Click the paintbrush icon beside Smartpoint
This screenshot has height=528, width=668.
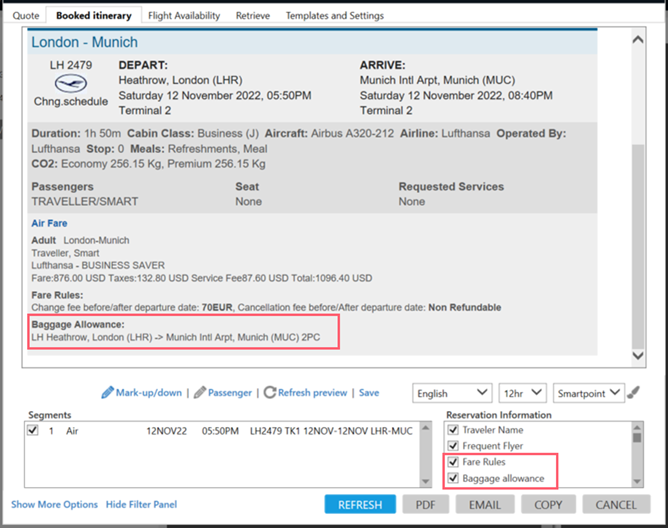coord(634,393)
